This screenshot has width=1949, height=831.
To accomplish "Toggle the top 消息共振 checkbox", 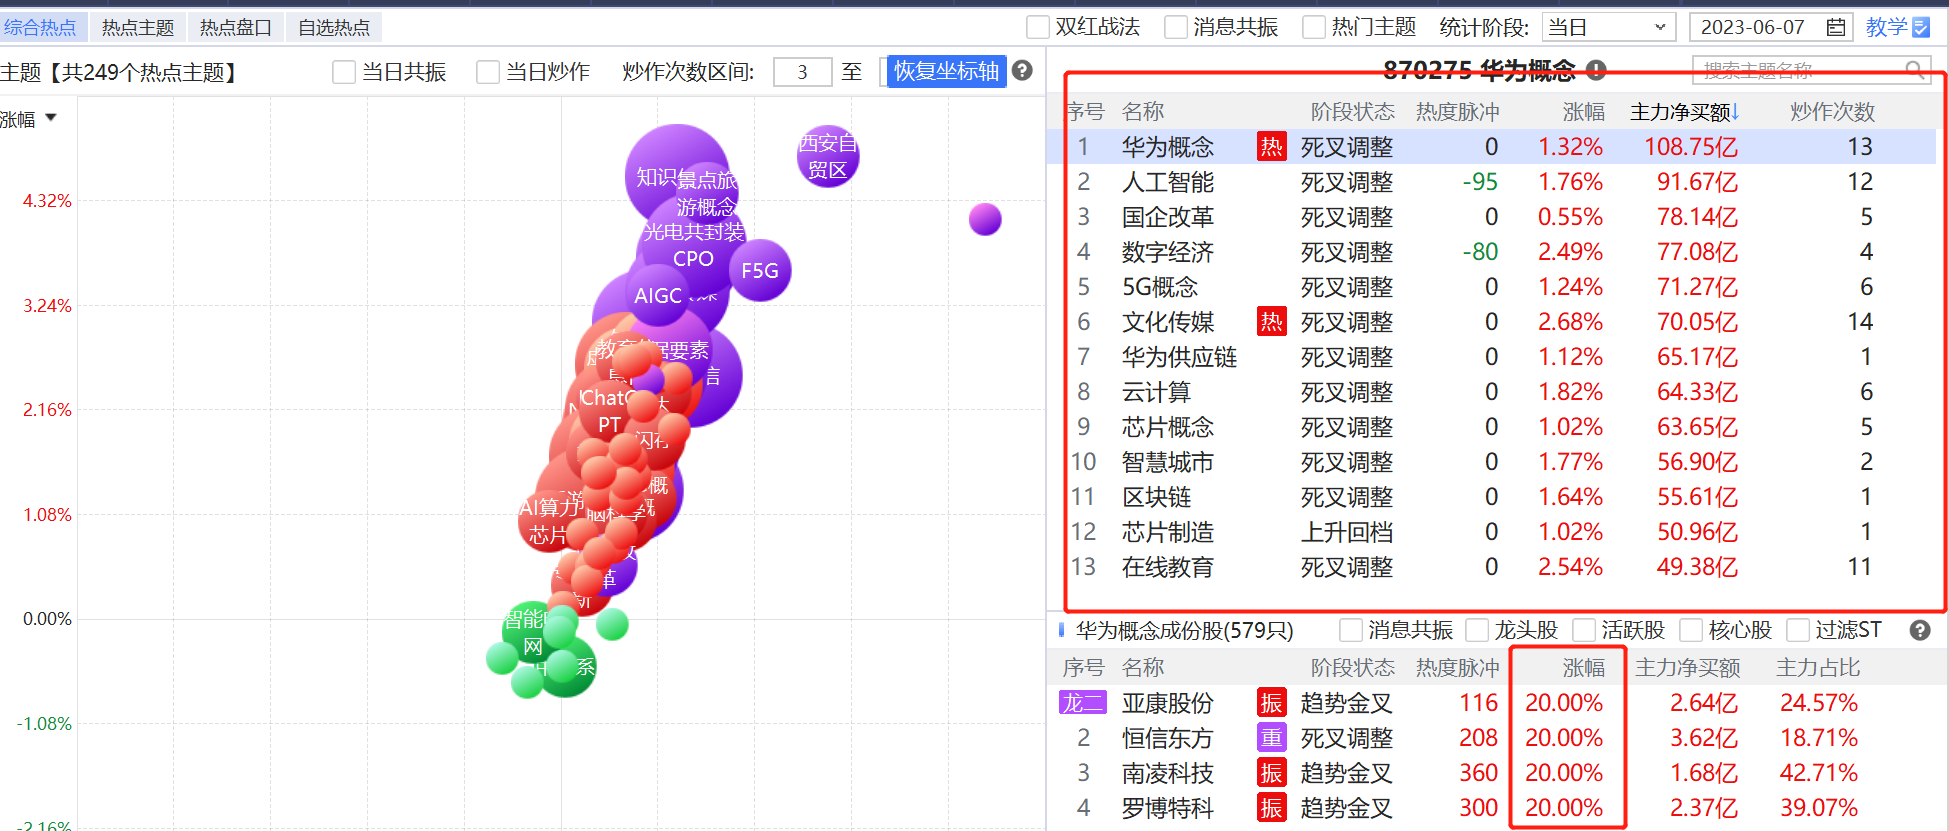I will pos(1176,27).
